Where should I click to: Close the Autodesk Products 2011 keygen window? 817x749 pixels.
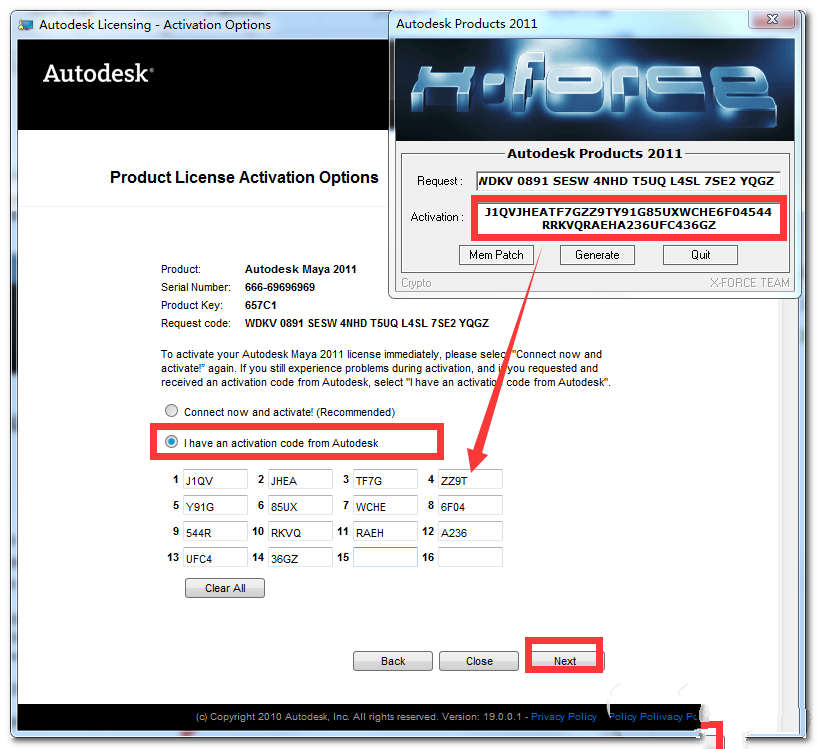[772, 19]
